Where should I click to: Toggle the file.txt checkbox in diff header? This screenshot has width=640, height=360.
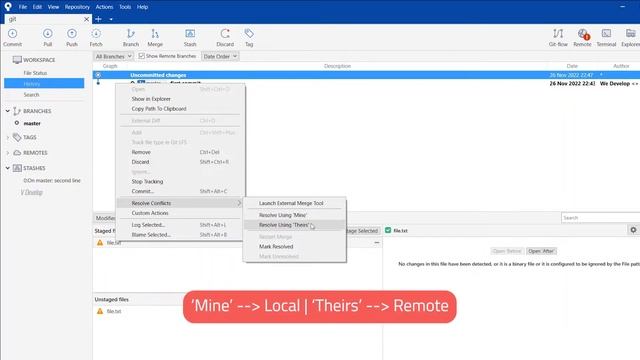[x=388, y=230]
